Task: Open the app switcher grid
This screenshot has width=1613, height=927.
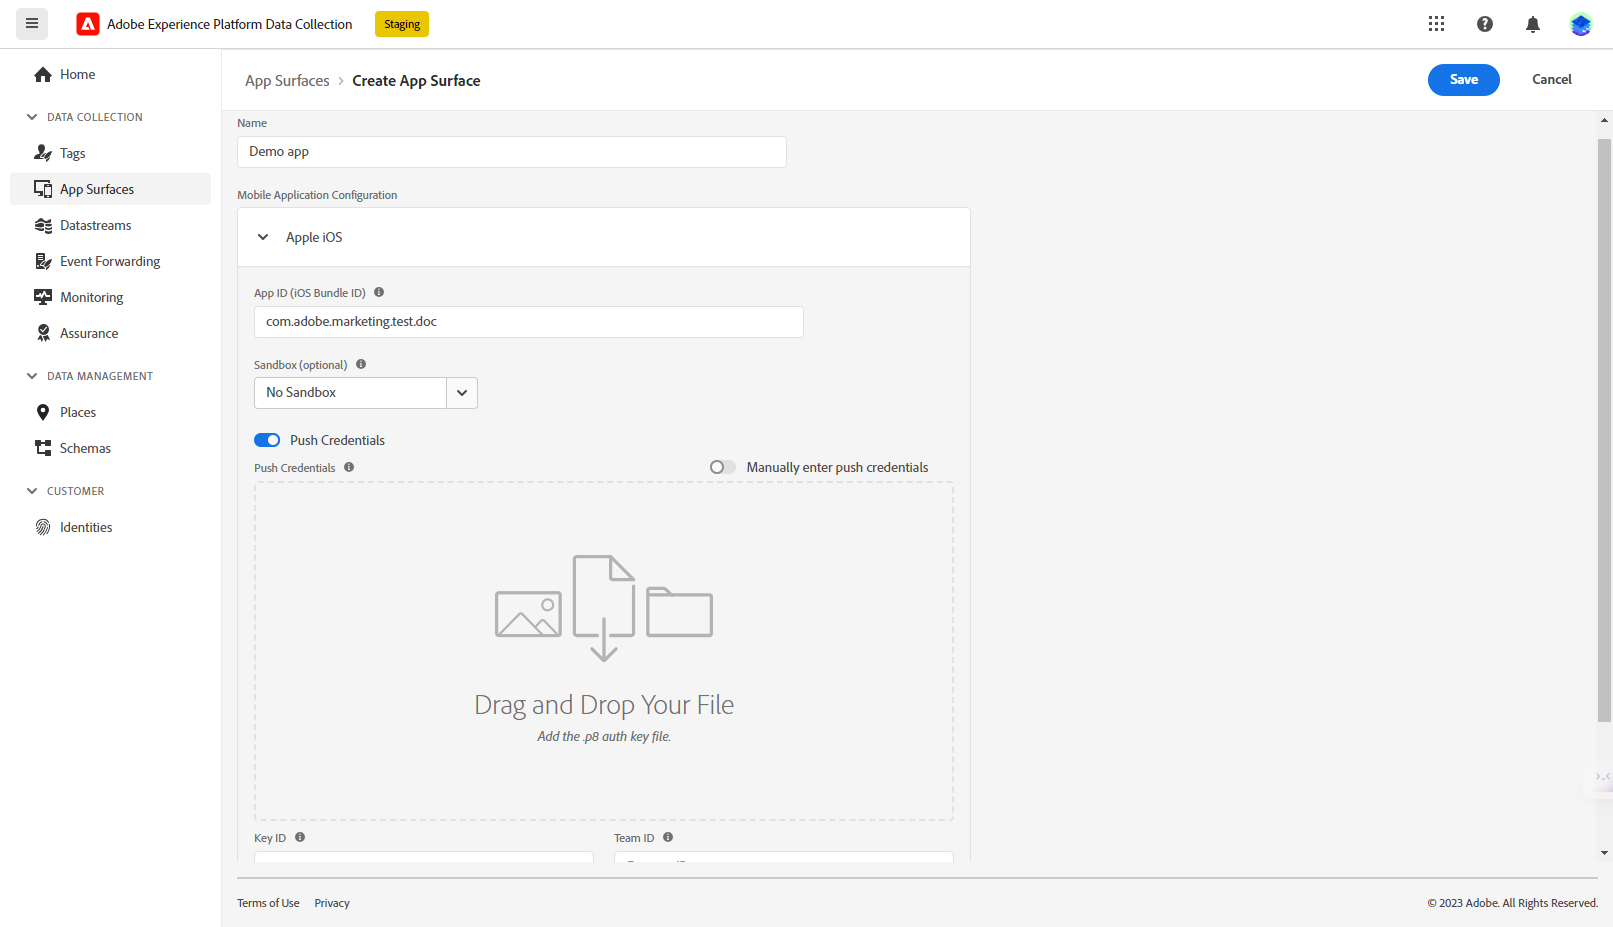Action: 1436,24
